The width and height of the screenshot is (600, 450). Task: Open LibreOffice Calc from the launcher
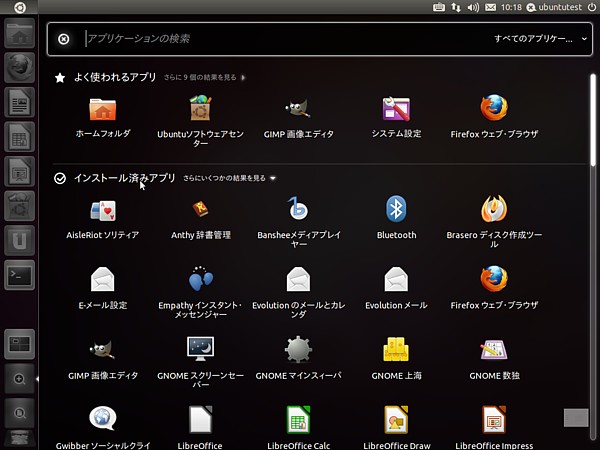pos(20,137)
